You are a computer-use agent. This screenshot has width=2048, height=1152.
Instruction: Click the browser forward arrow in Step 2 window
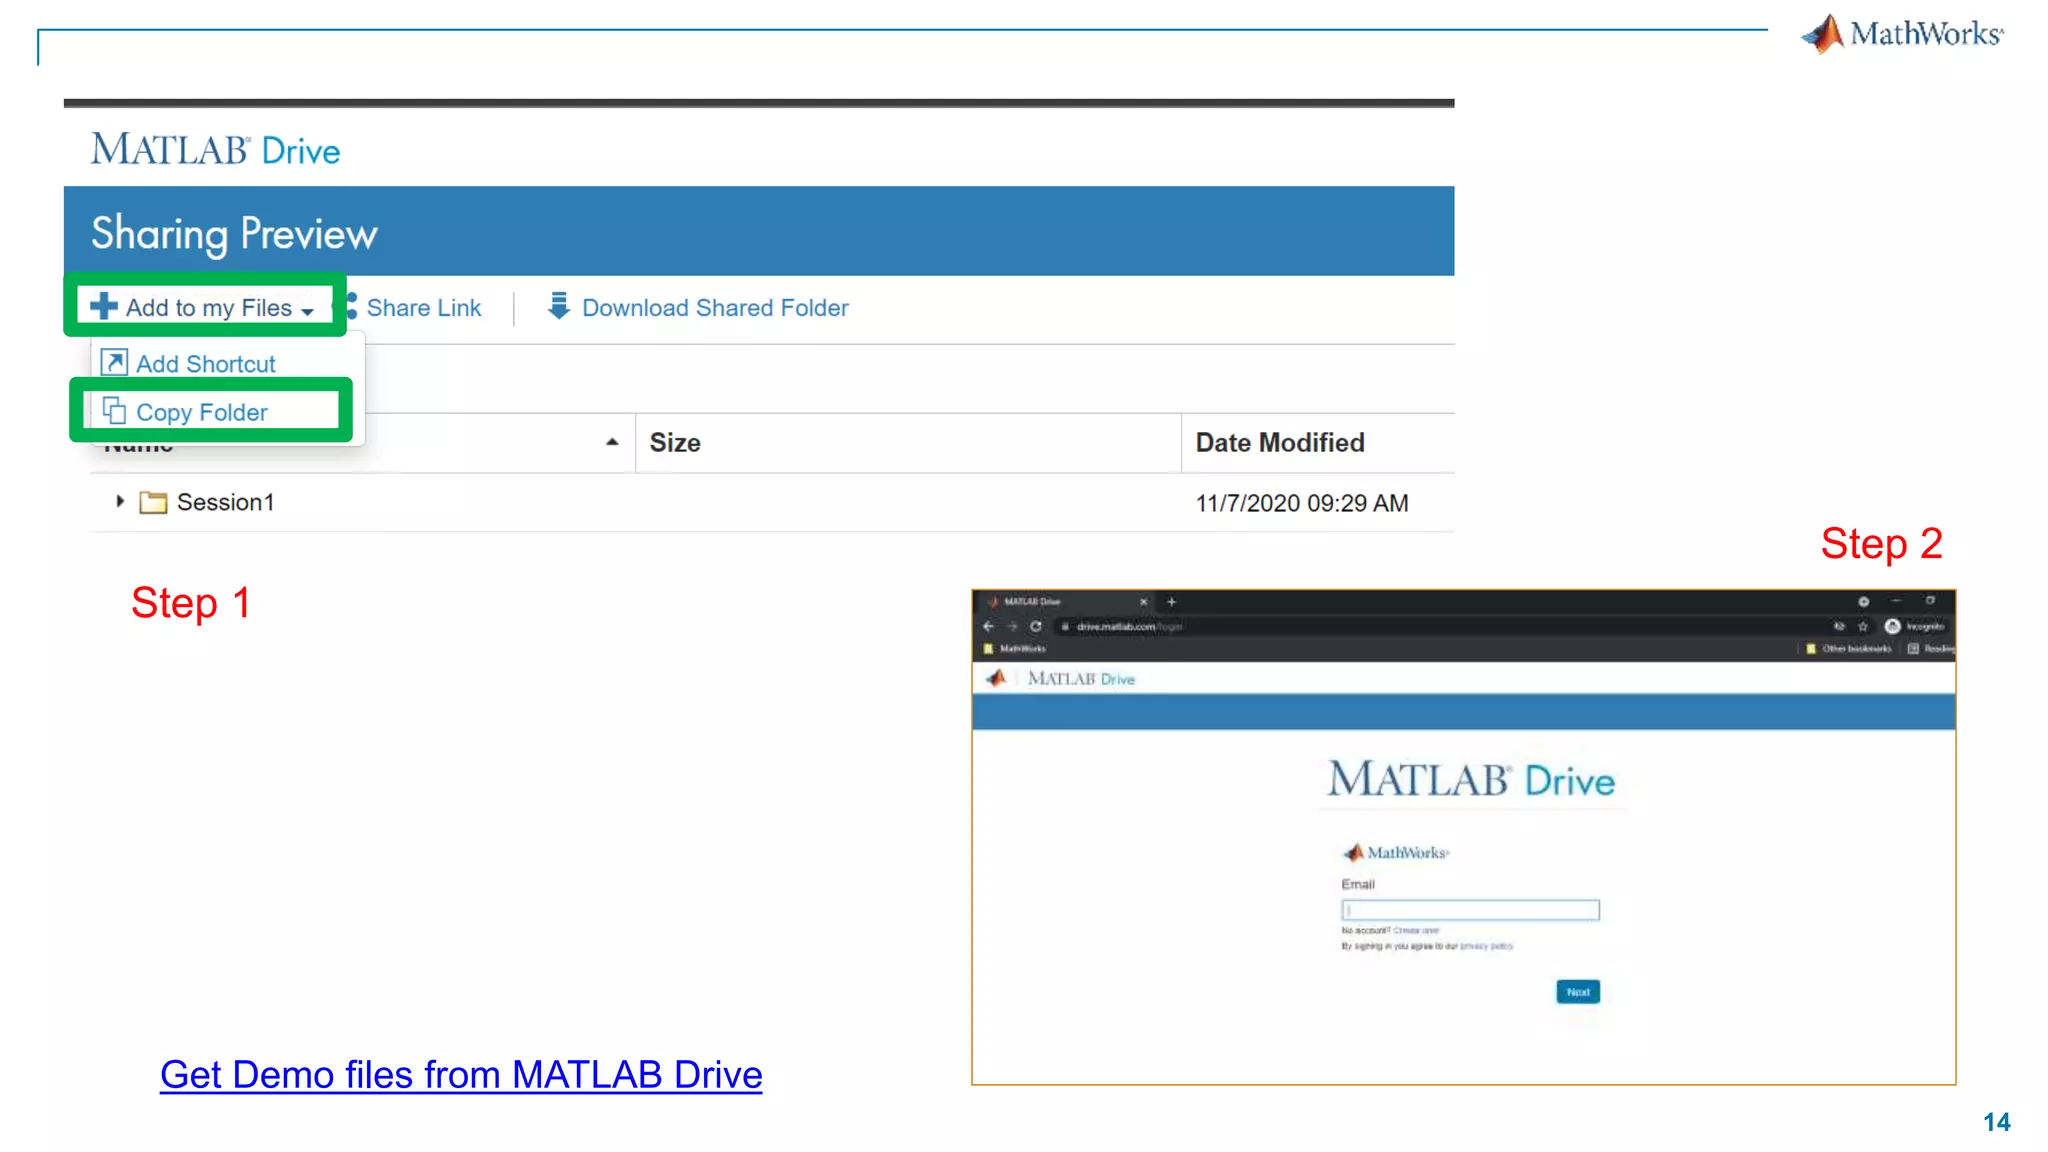click(x=1012, y=627)
